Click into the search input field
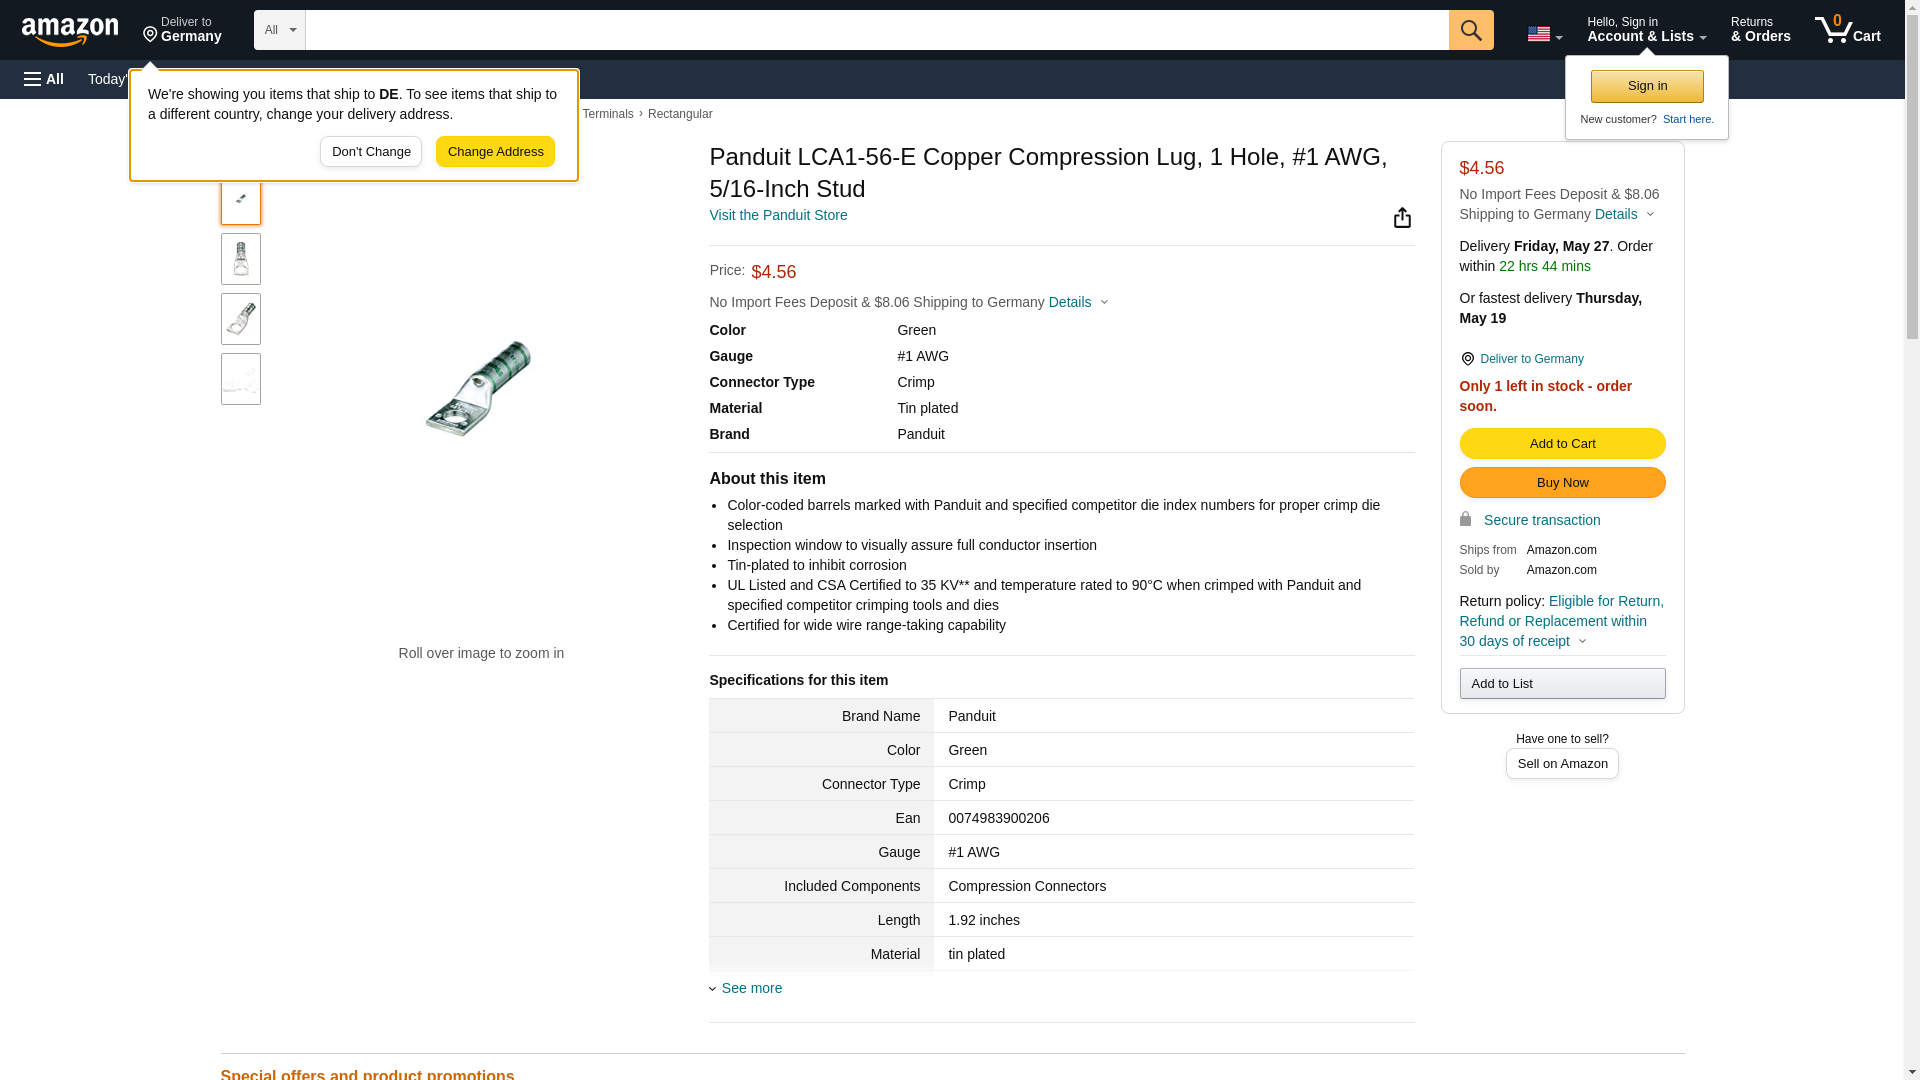The height and width of the screenshot is (1080, 1920). 876,30
